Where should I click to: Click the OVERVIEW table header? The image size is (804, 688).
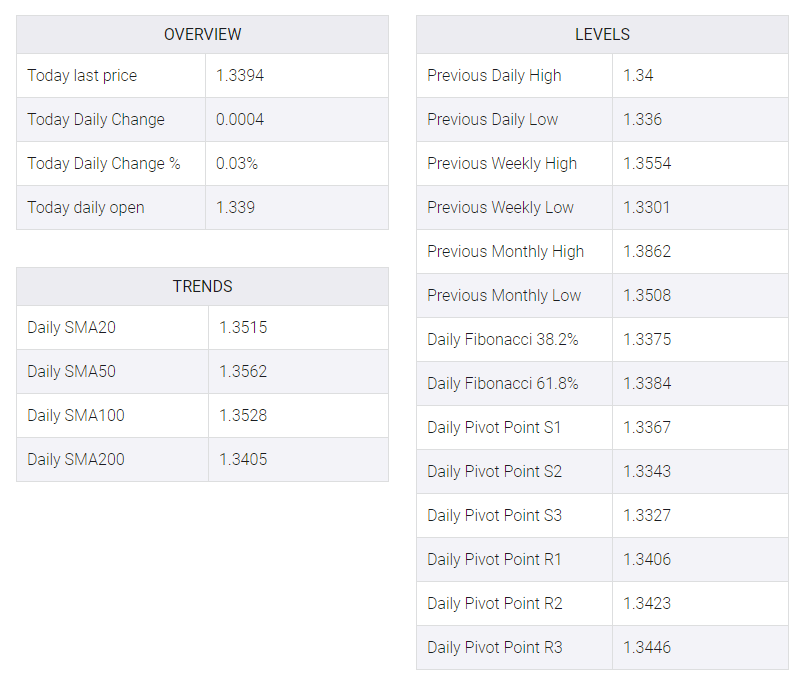click(203, 34)
